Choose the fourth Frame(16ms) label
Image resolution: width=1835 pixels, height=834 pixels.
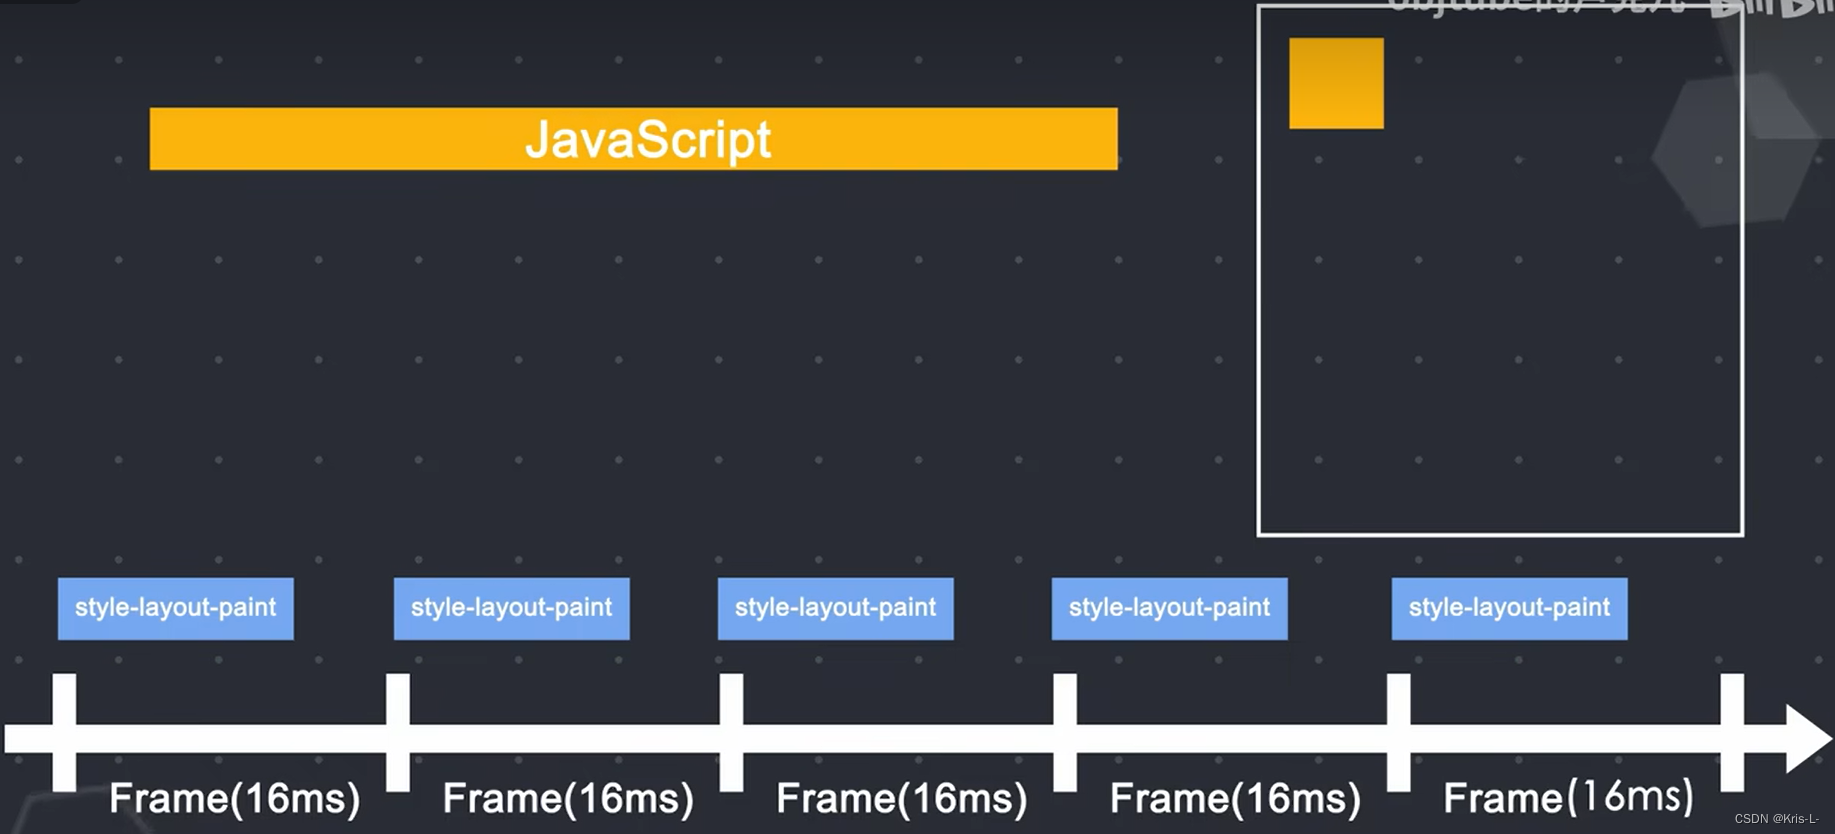[x=1236, y=799]
